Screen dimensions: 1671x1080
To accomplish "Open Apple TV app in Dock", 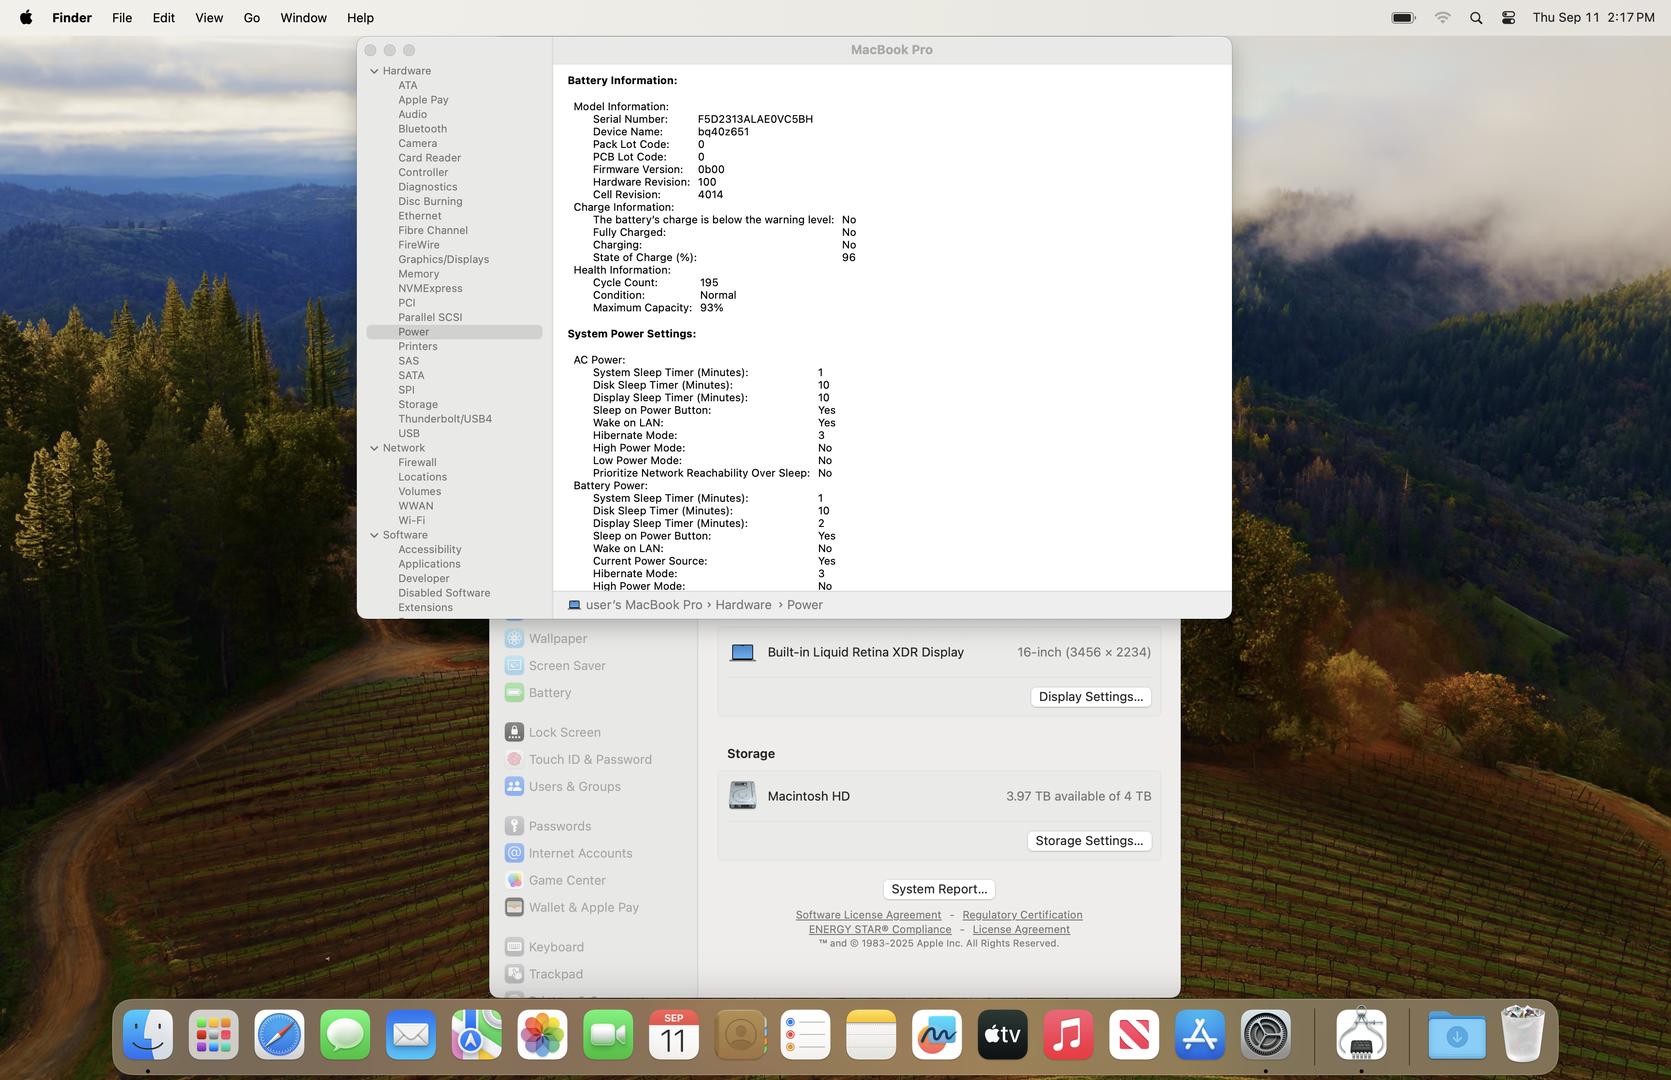I will (1003, 1034).
